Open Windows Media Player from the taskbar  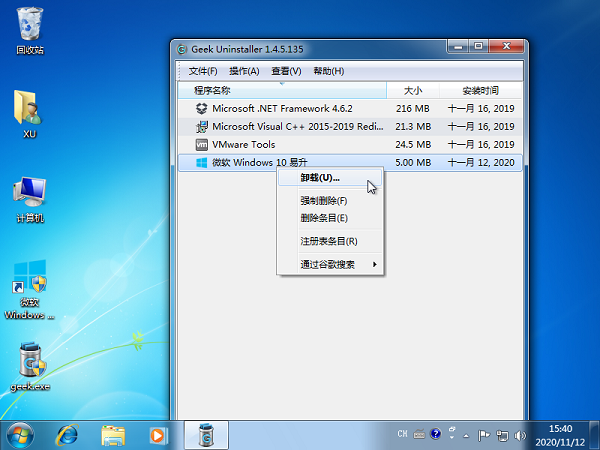tap(159, 435)
